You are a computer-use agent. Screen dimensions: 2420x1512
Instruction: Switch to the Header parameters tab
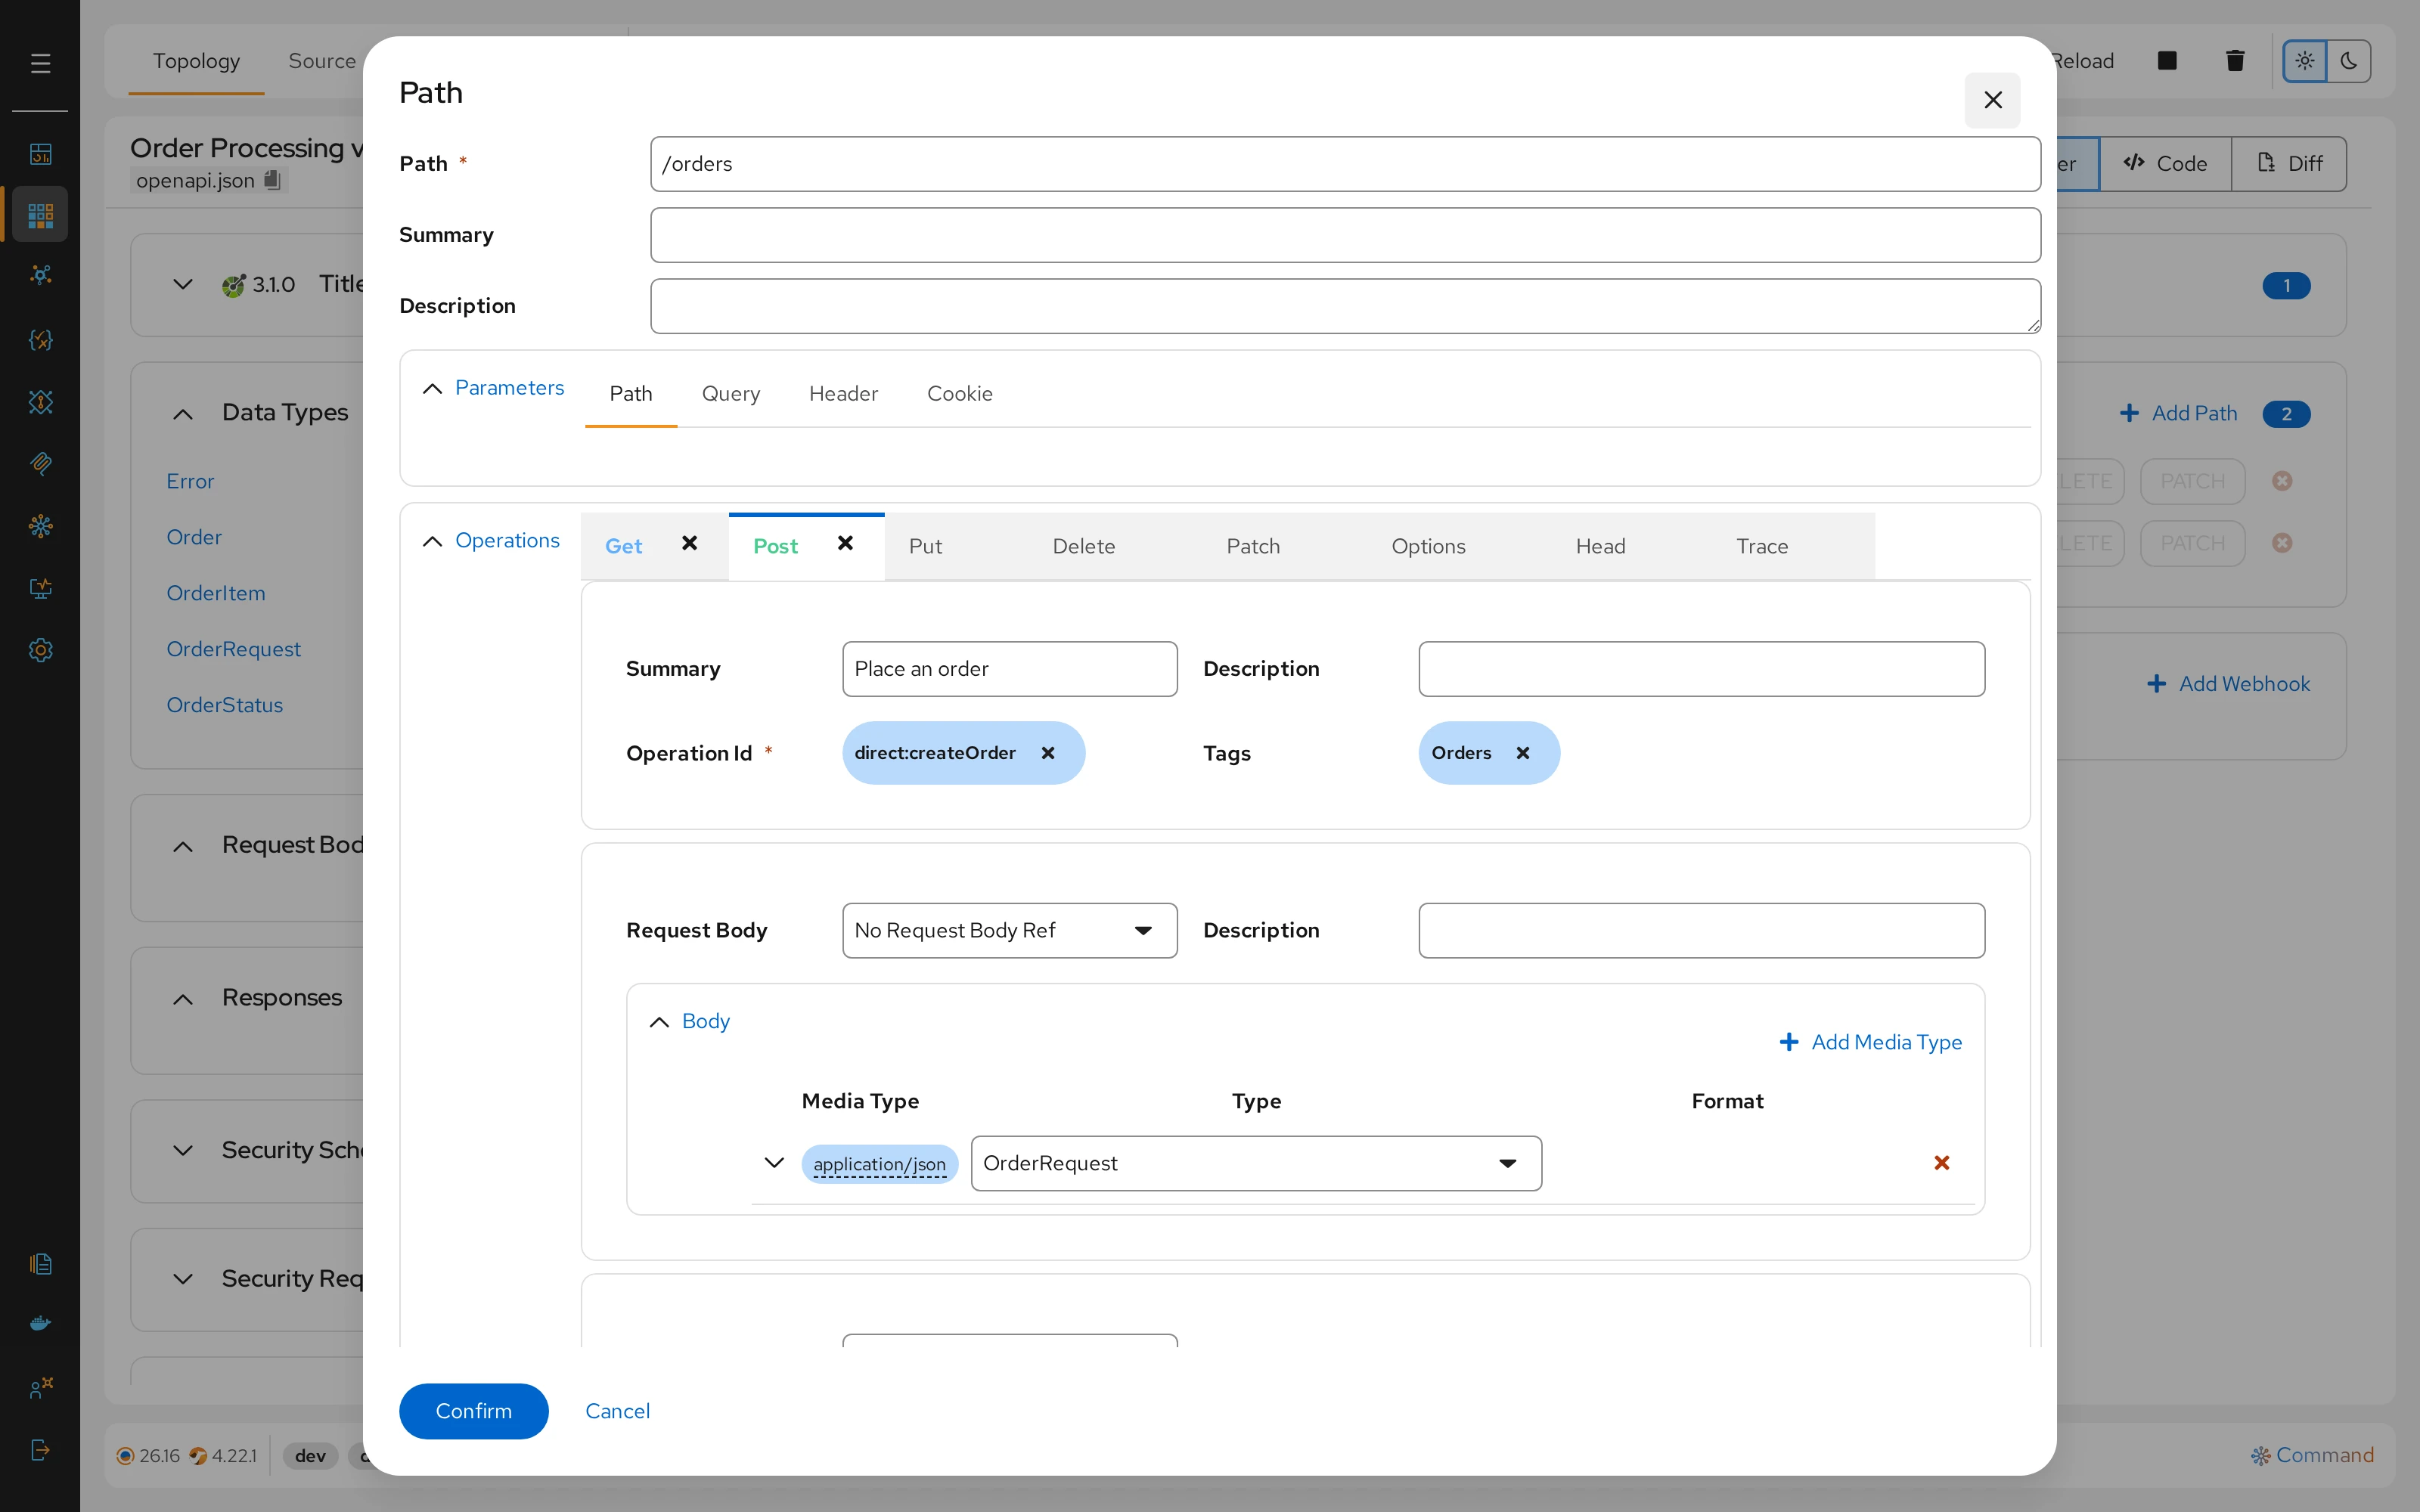coord(843,394)
